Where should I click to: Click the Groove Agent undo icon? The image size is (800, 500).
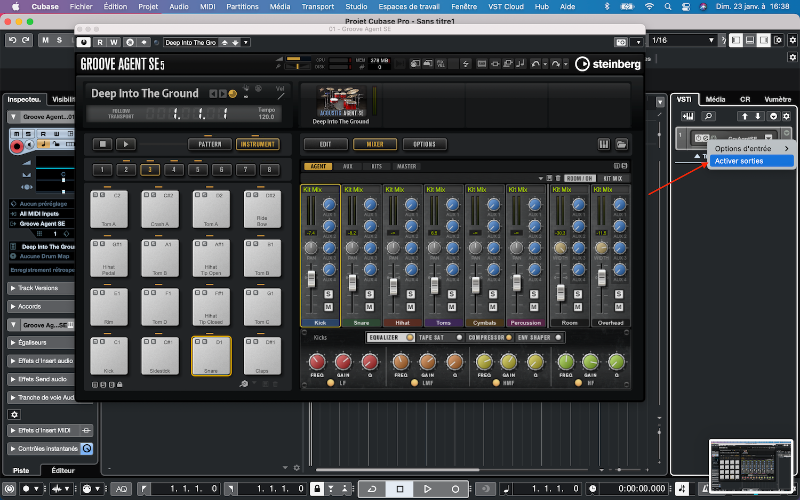pos(535,64)
